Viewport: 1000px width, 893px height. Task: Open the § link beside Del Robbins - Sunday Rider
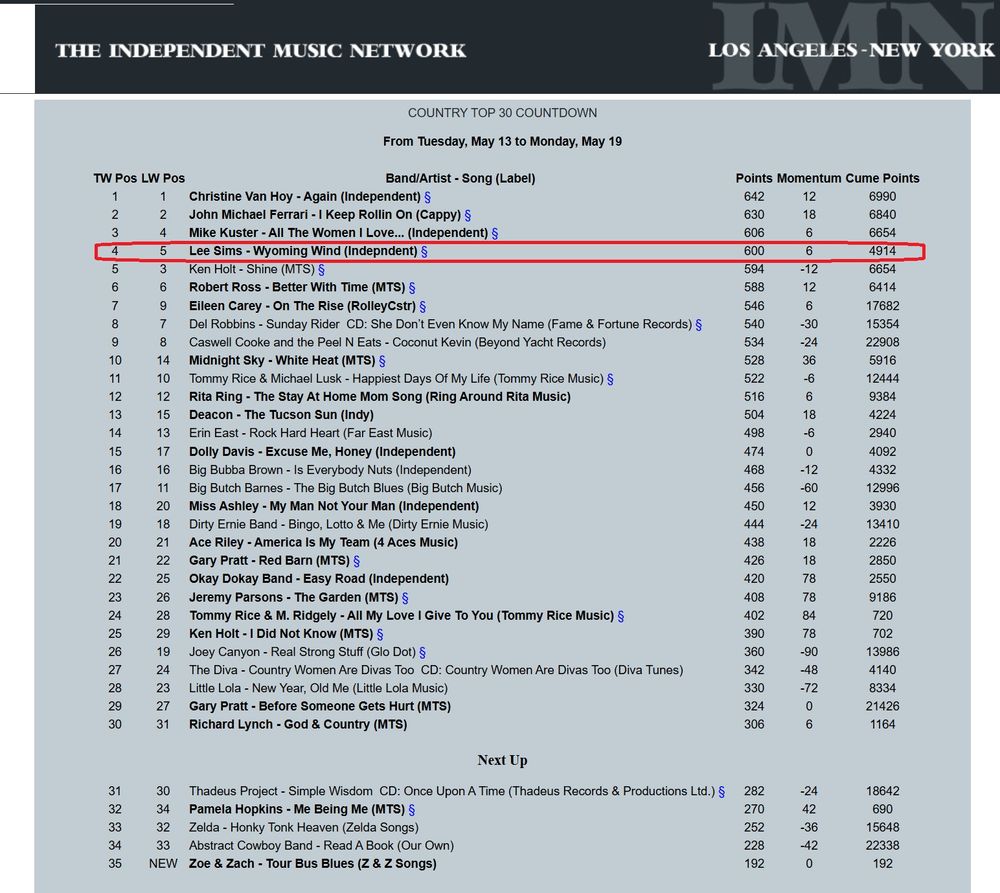pyautogui.click(x=698, y=325)
